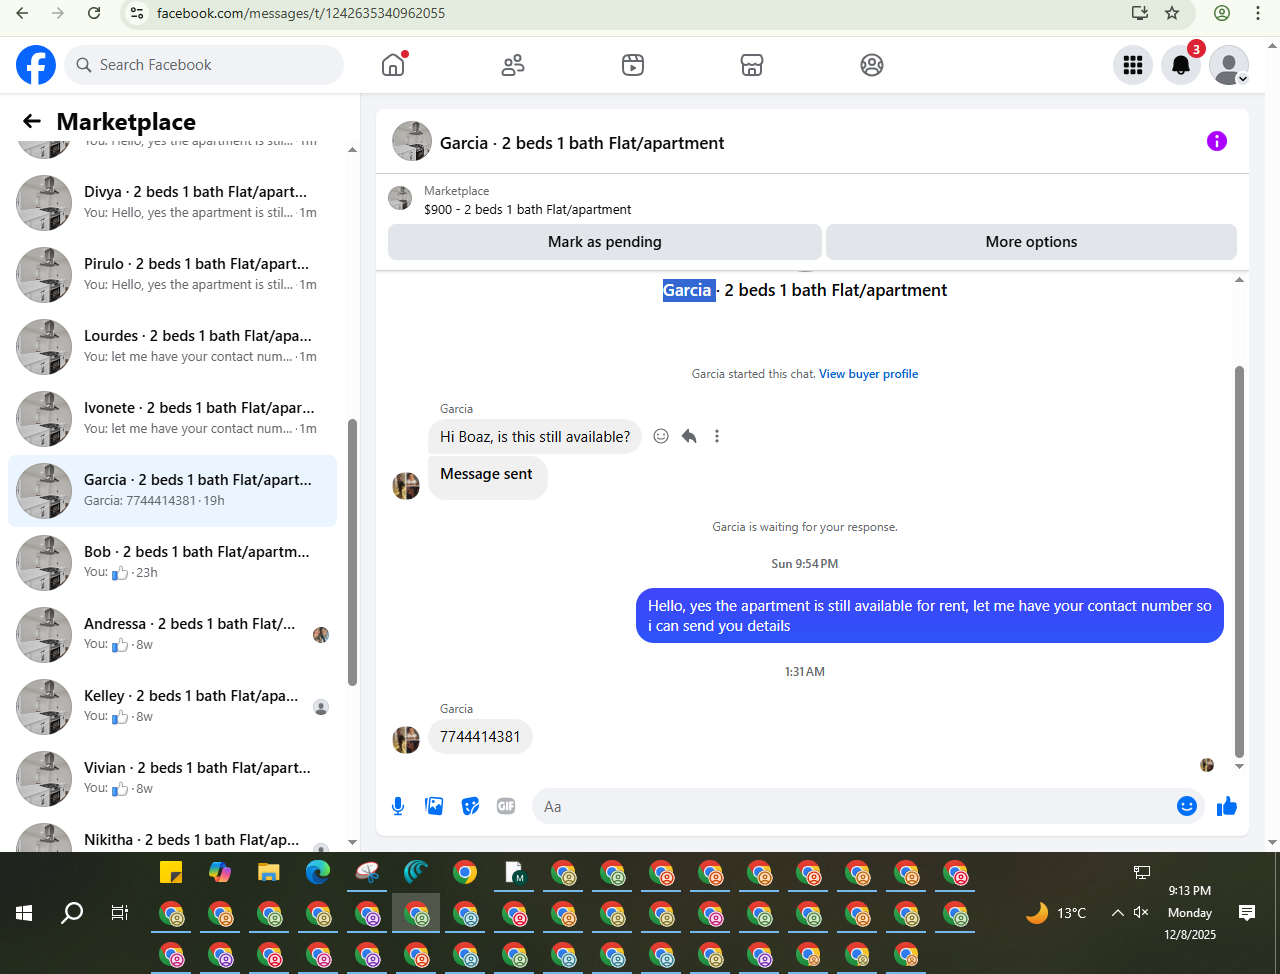Attach a photo with the image icon
The width and height of the screenshot is (1280, 974).
tap(434, 806)
